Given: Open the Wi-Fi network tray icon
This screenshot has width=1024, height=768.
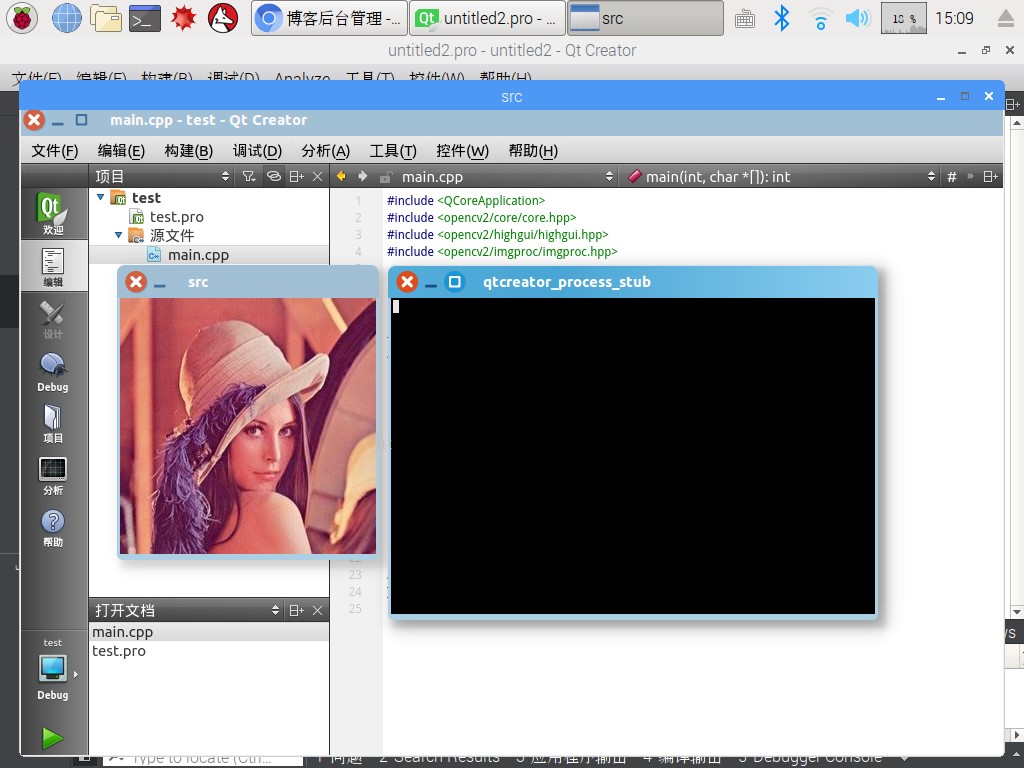Looking at the screenshot, I should click(x=820, y=18).
